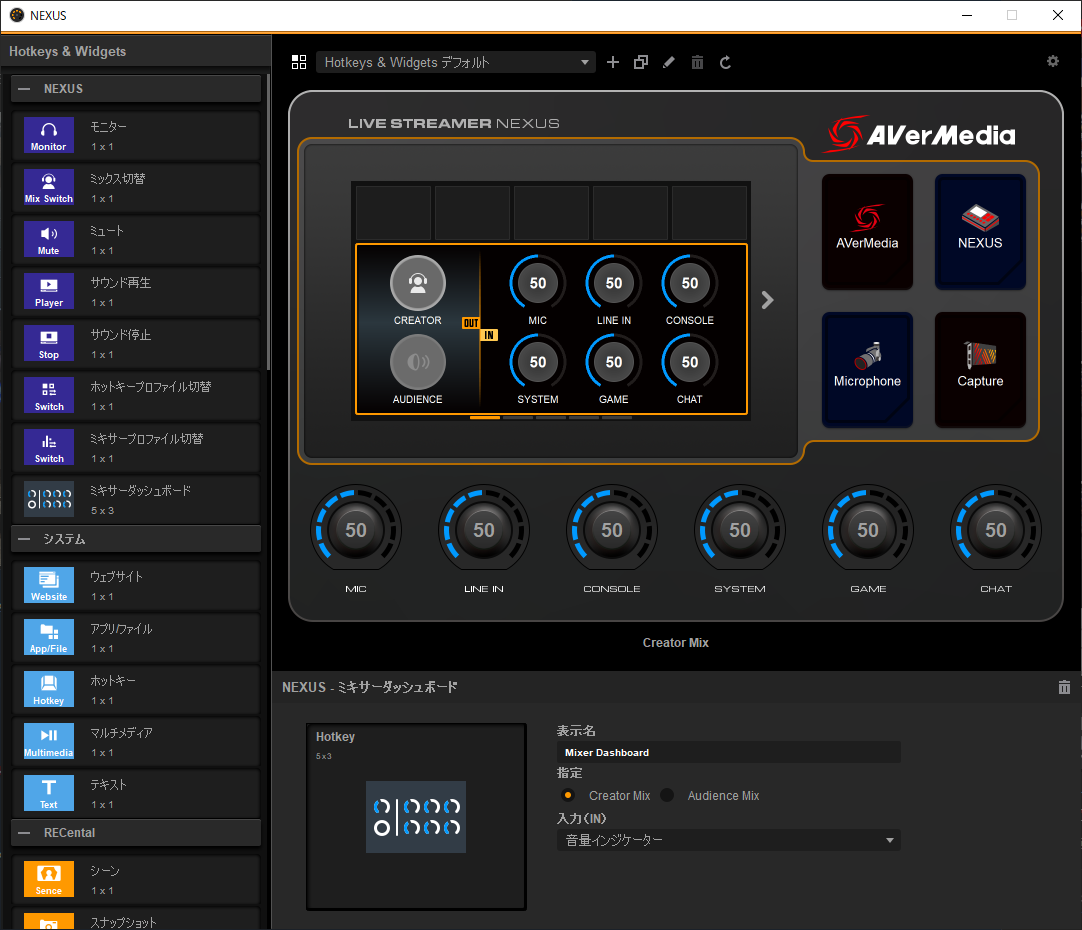Open the Capture app tile
The image size is (1082, 930).
[980, 370]
